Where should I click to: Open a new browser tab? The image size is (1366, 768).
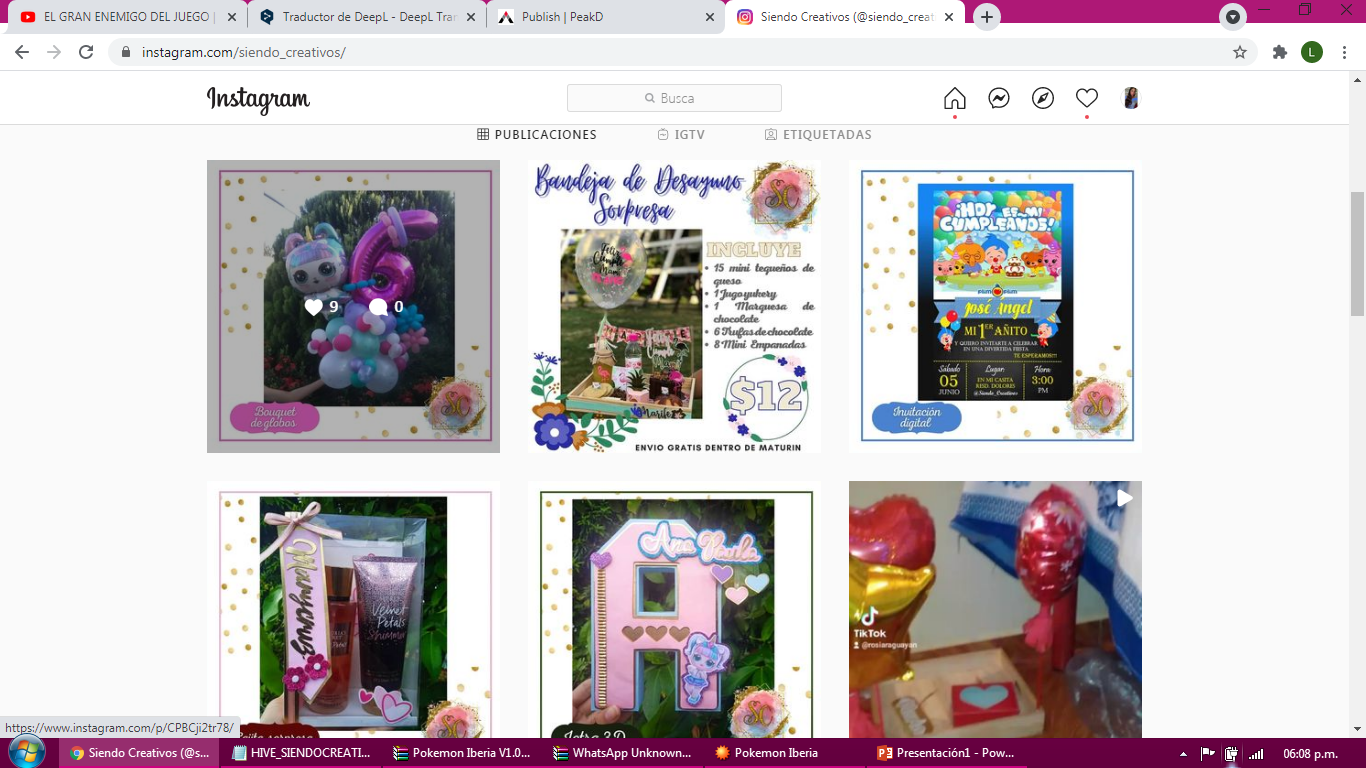tap(987, 17)
